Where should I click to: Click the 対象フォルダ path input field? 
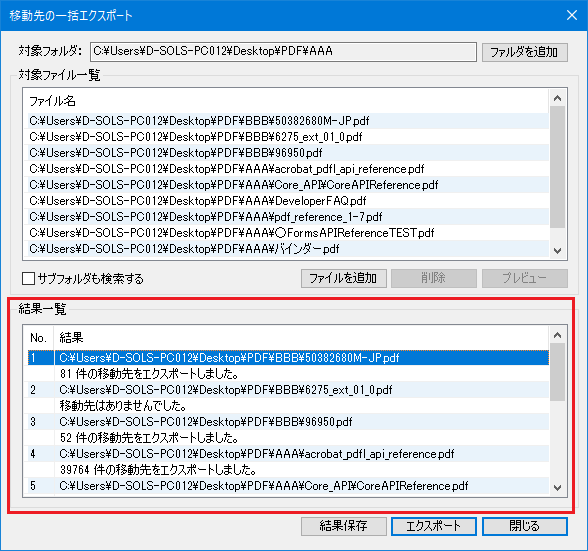click(x=283, y=51)
